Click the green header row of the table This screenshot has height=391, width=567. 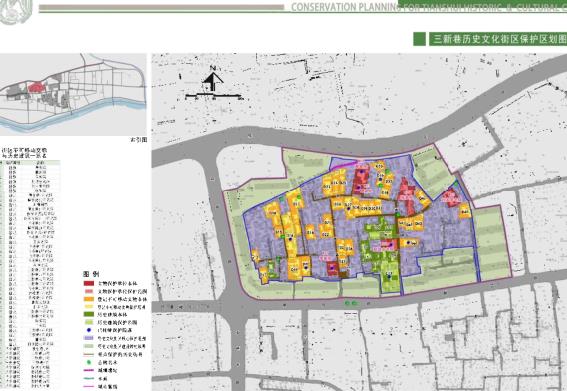pos(30,163)
